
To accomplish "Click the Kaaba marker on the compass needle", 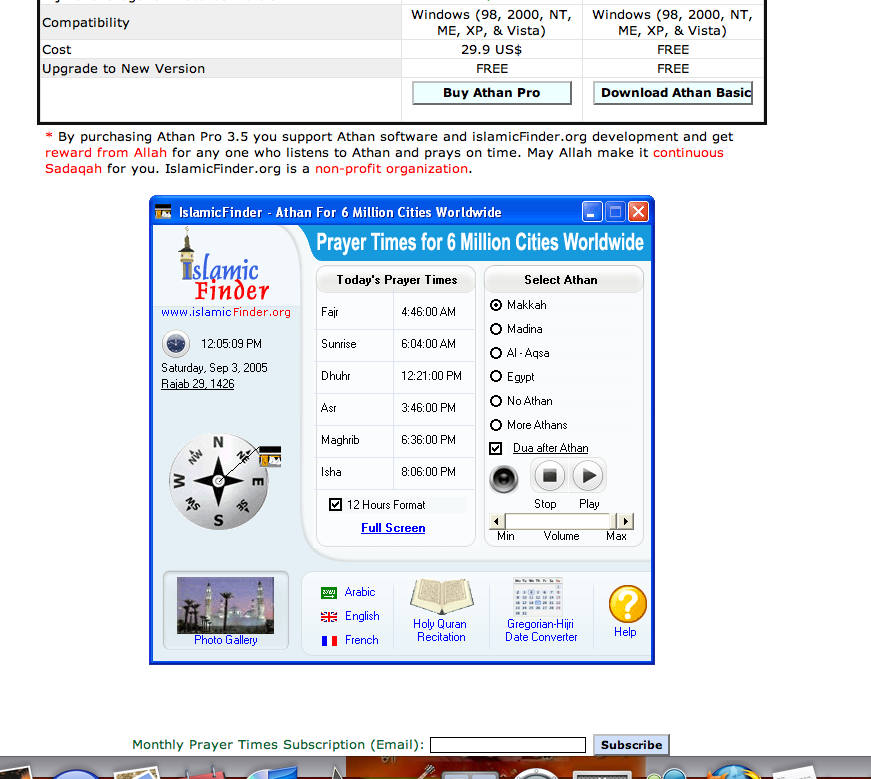I will pos(271,456).
